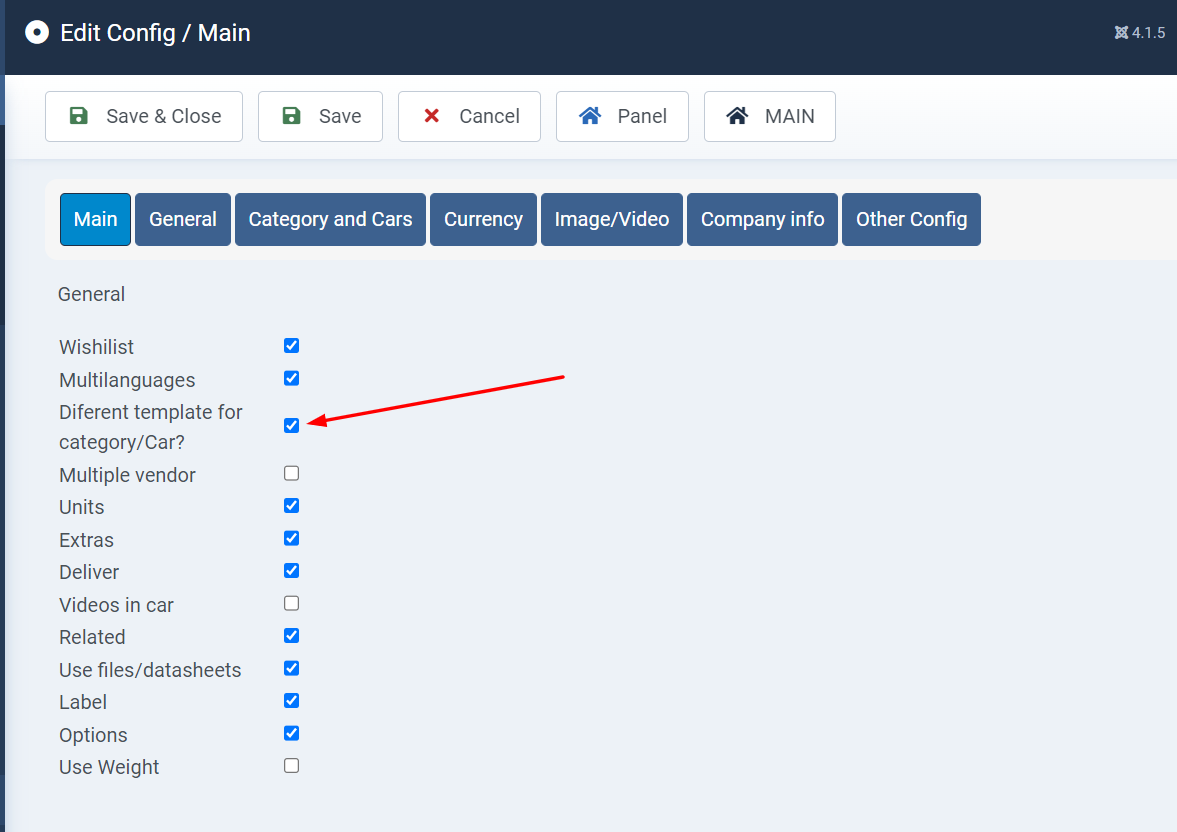The height and width of the screenshot is (832, 1177).
Task: Toggle the Options checkbox
Action: 291,733
